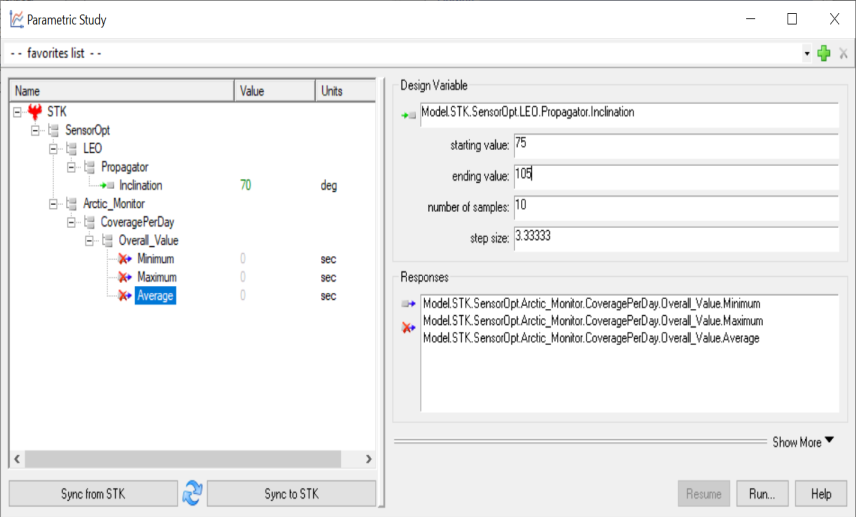Click the Sync to STK button

coord(292,494)
